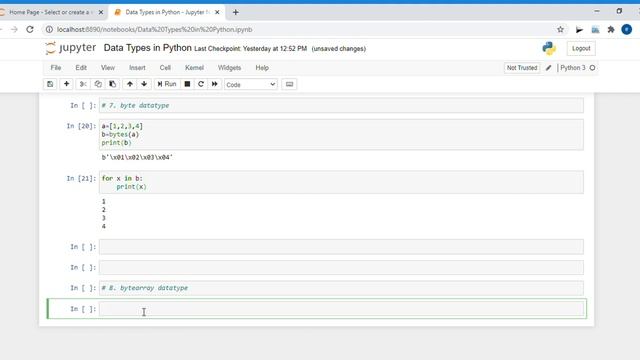The height and width of the screenshot is (360, 640).
Task: Open the browser profile avatar
Action: [x=627, y=29]
